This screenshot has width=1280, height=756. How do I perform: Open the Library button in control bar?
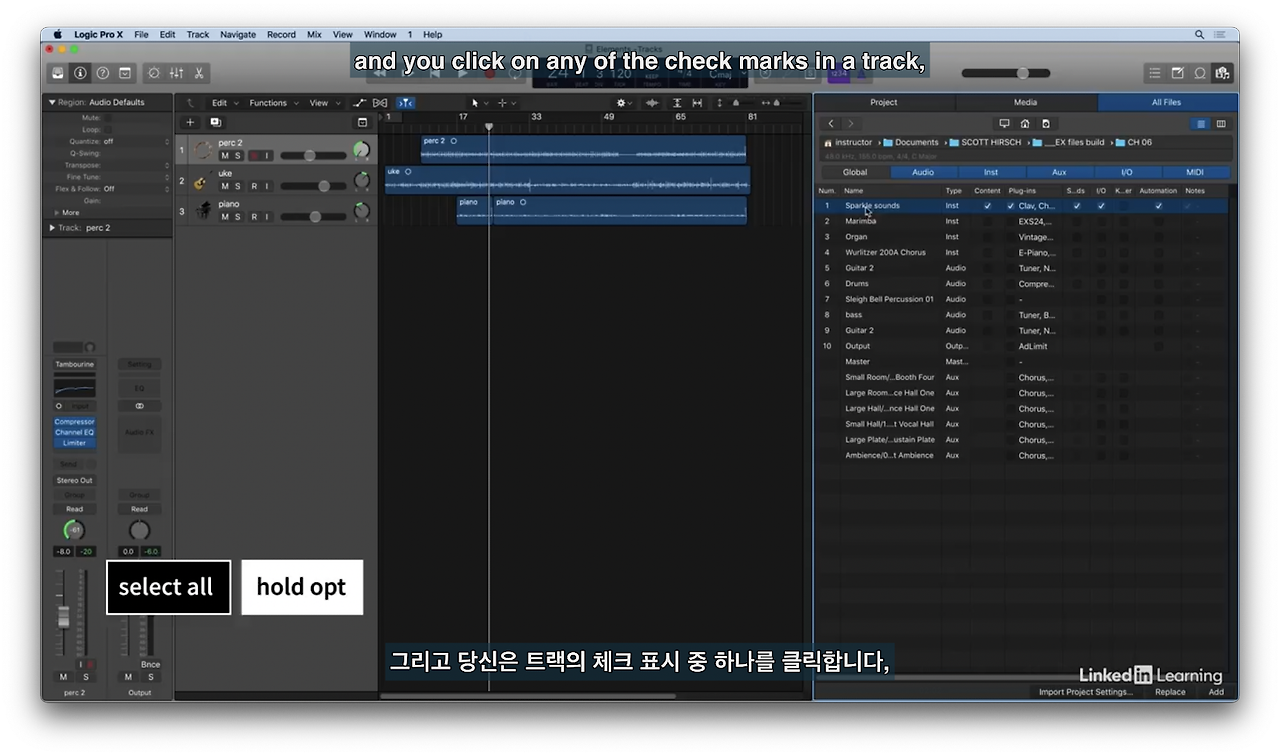pos(58,73)
